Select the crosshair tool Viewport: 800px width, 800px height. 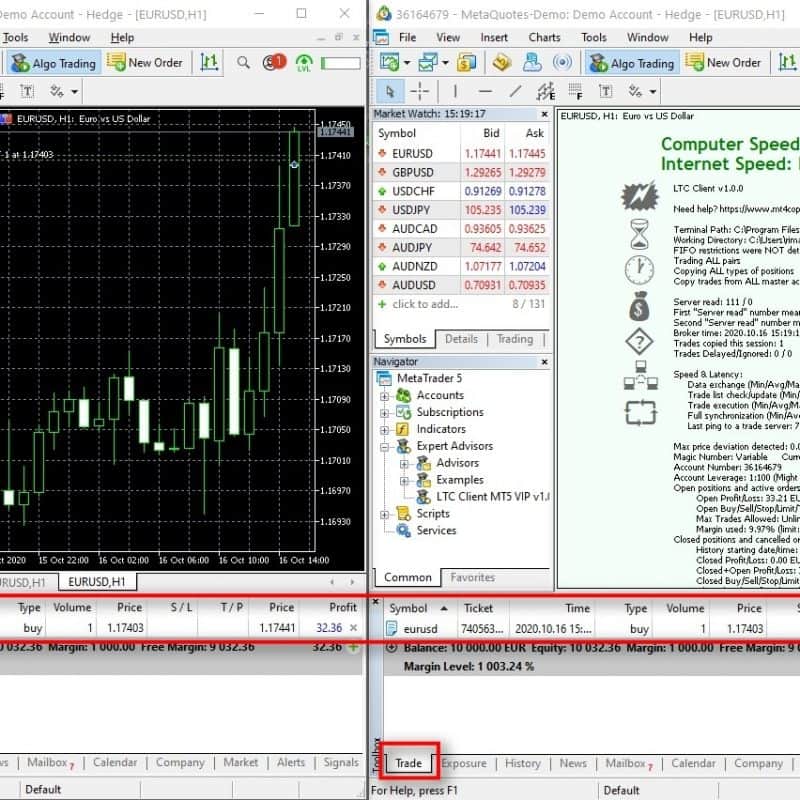(x=420, y=92)
